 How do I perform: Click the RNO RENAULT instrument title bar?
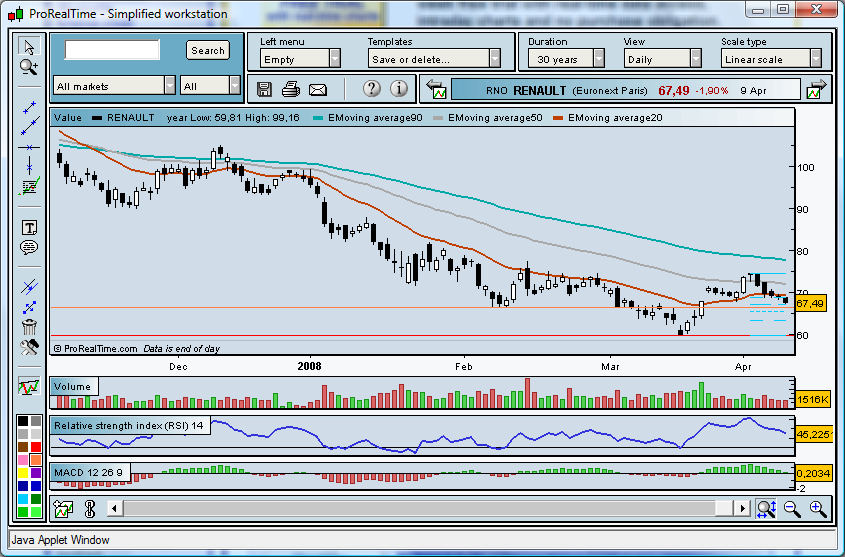point(625,90)
